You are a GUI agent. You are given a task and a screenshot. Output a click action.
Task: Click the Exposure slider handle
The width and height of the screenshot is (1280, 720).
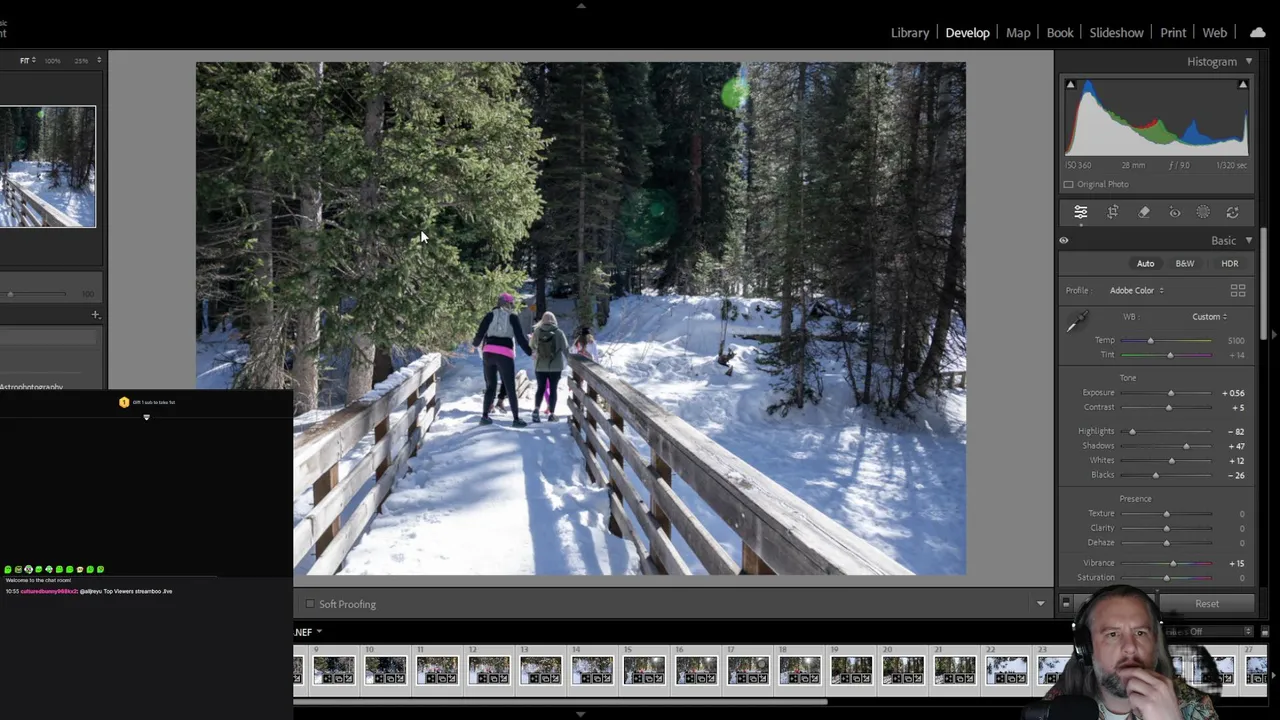click(x=1171, y=393)
